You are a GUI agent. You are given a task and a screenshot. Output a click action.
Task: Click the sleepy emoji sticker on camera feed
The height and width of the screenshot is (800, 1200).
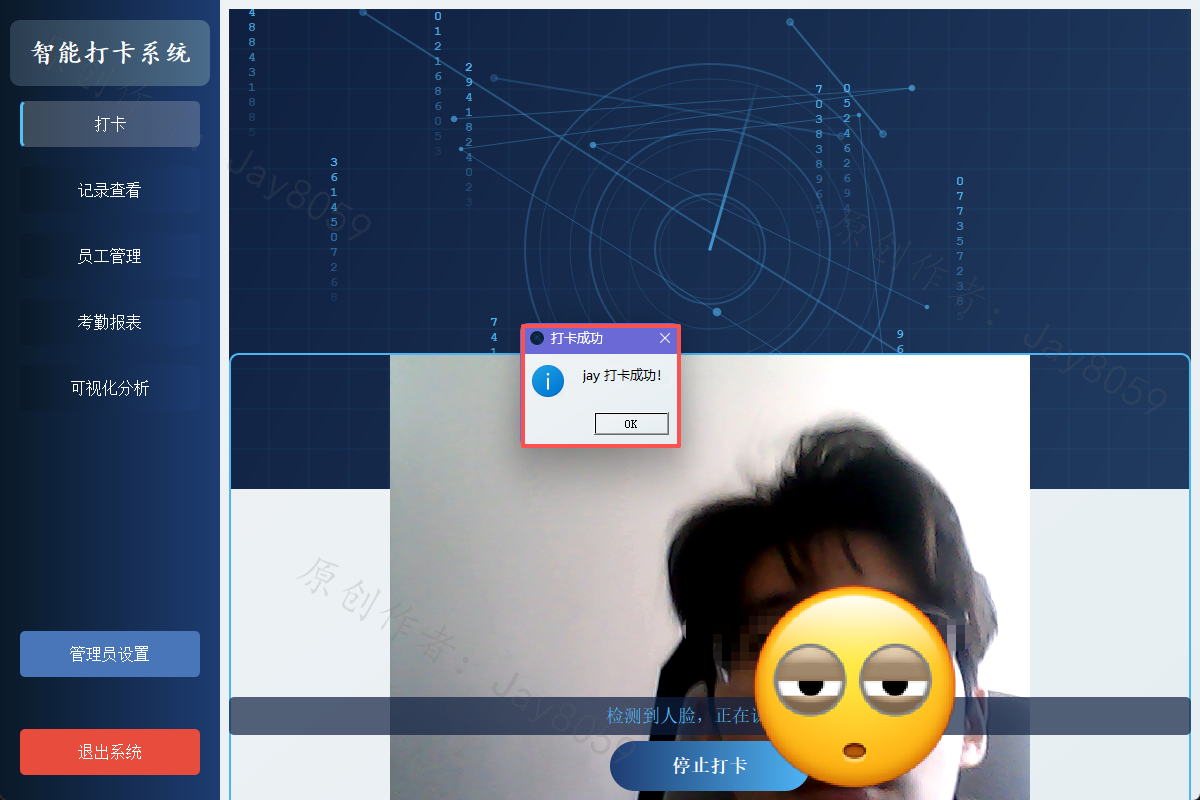(855, 686)
